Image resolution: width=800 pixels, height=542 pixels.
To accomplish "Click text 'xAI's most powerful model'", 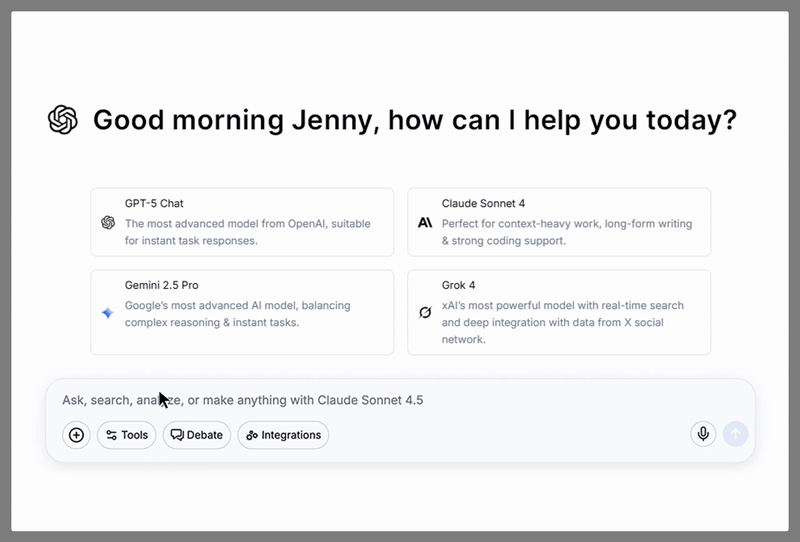I will point(506,305).
